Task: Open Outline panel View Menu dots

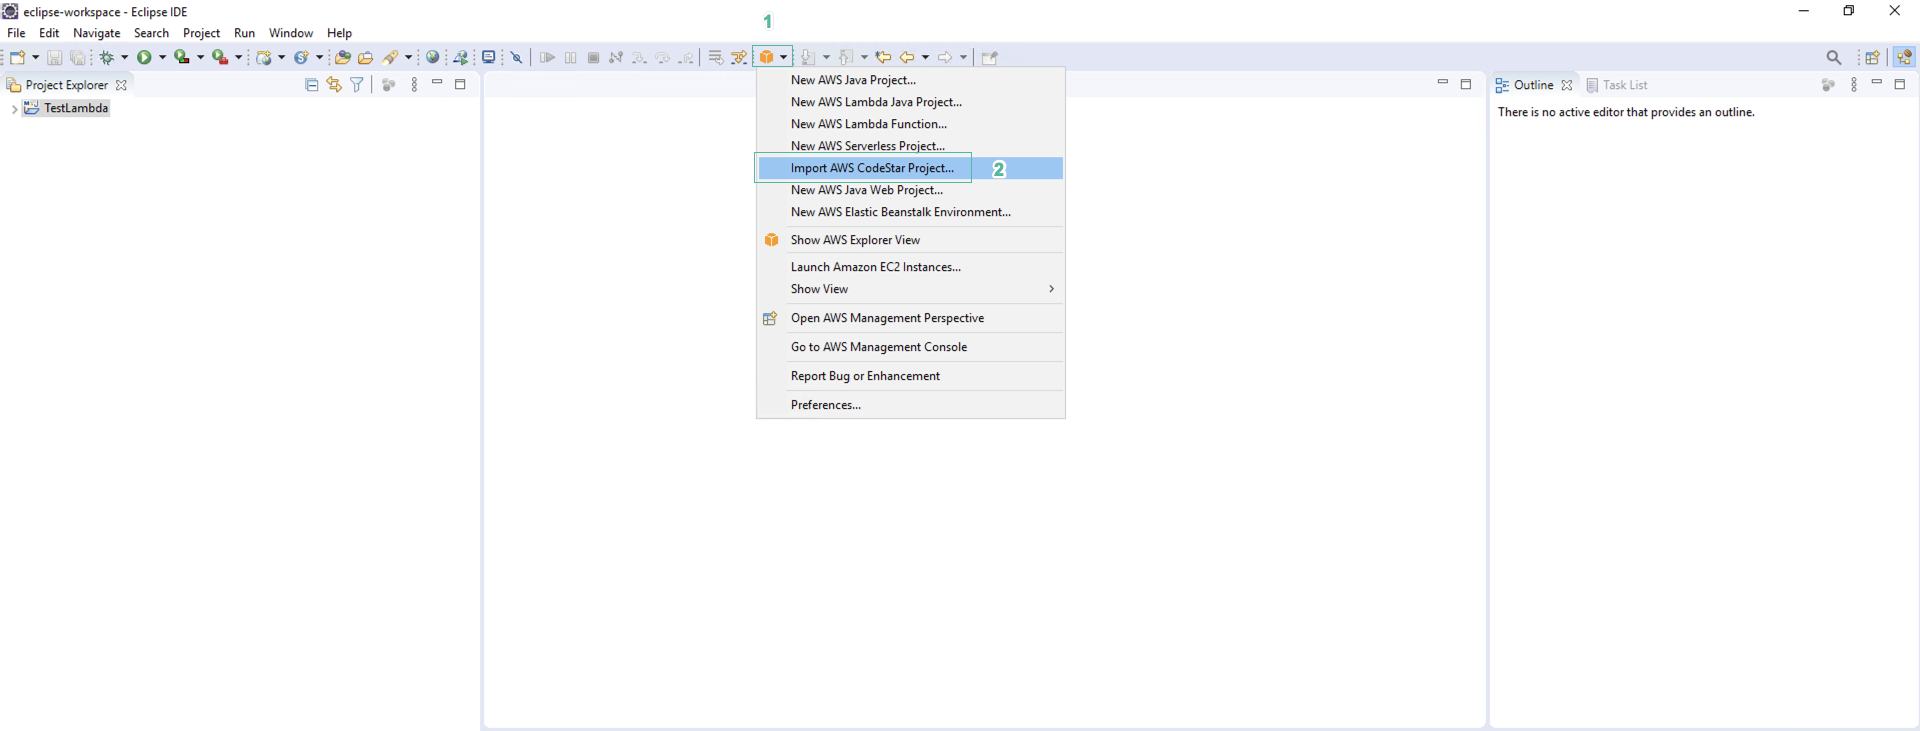Action: 1854,85
